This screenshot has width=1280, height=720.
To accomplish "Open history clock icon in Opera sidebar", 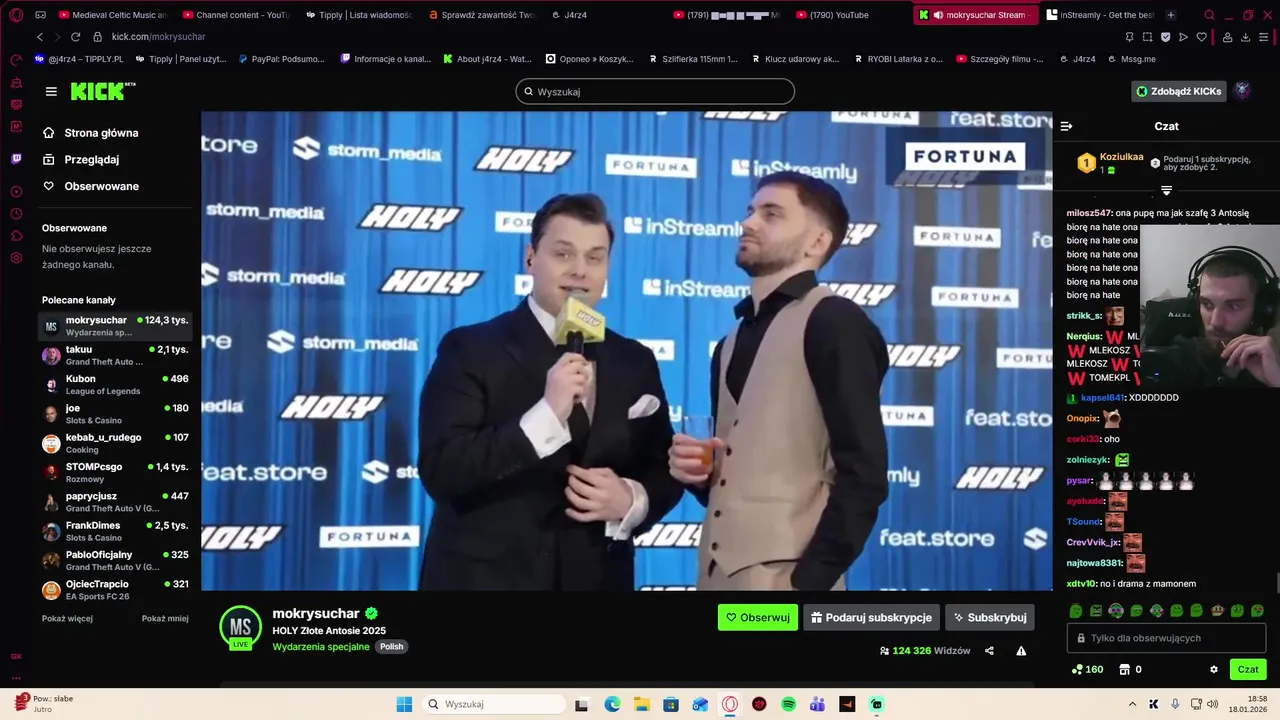I will [16, 214].
